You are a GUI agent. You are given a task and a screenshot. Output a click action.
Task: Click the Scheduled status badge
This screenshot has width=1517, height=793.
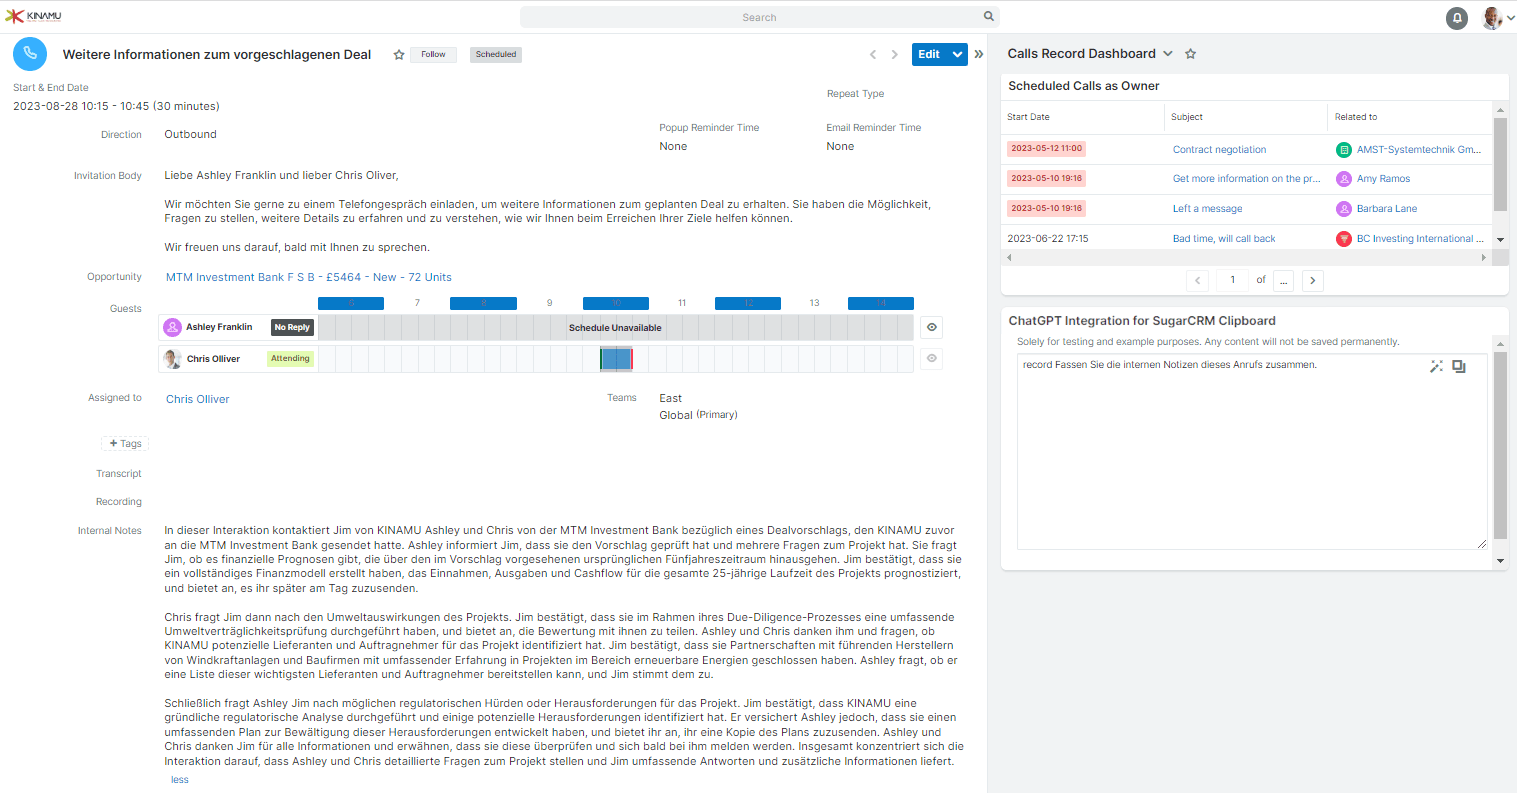[x=496, y=55]
